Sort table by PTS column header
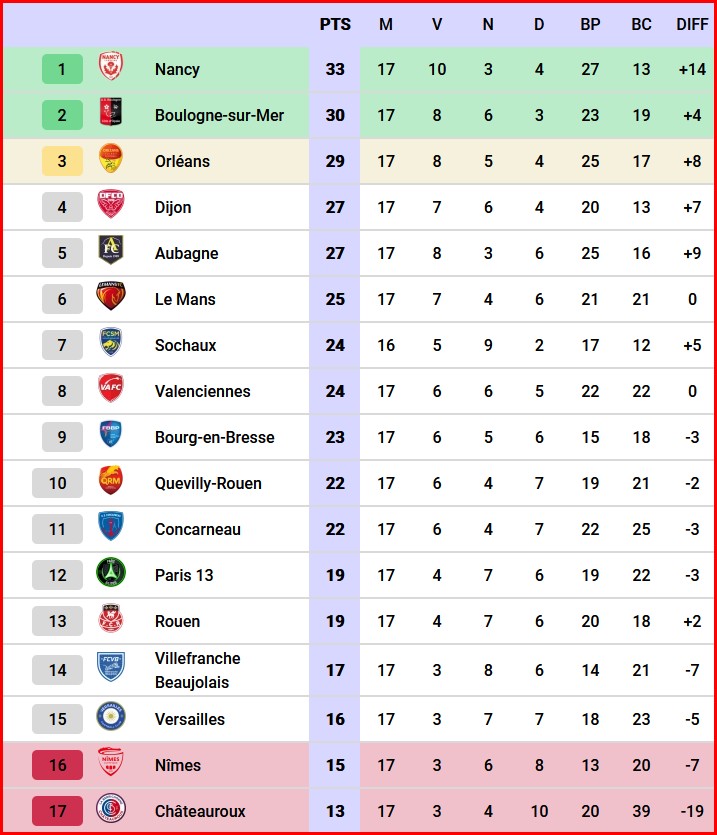 point(335,24)
